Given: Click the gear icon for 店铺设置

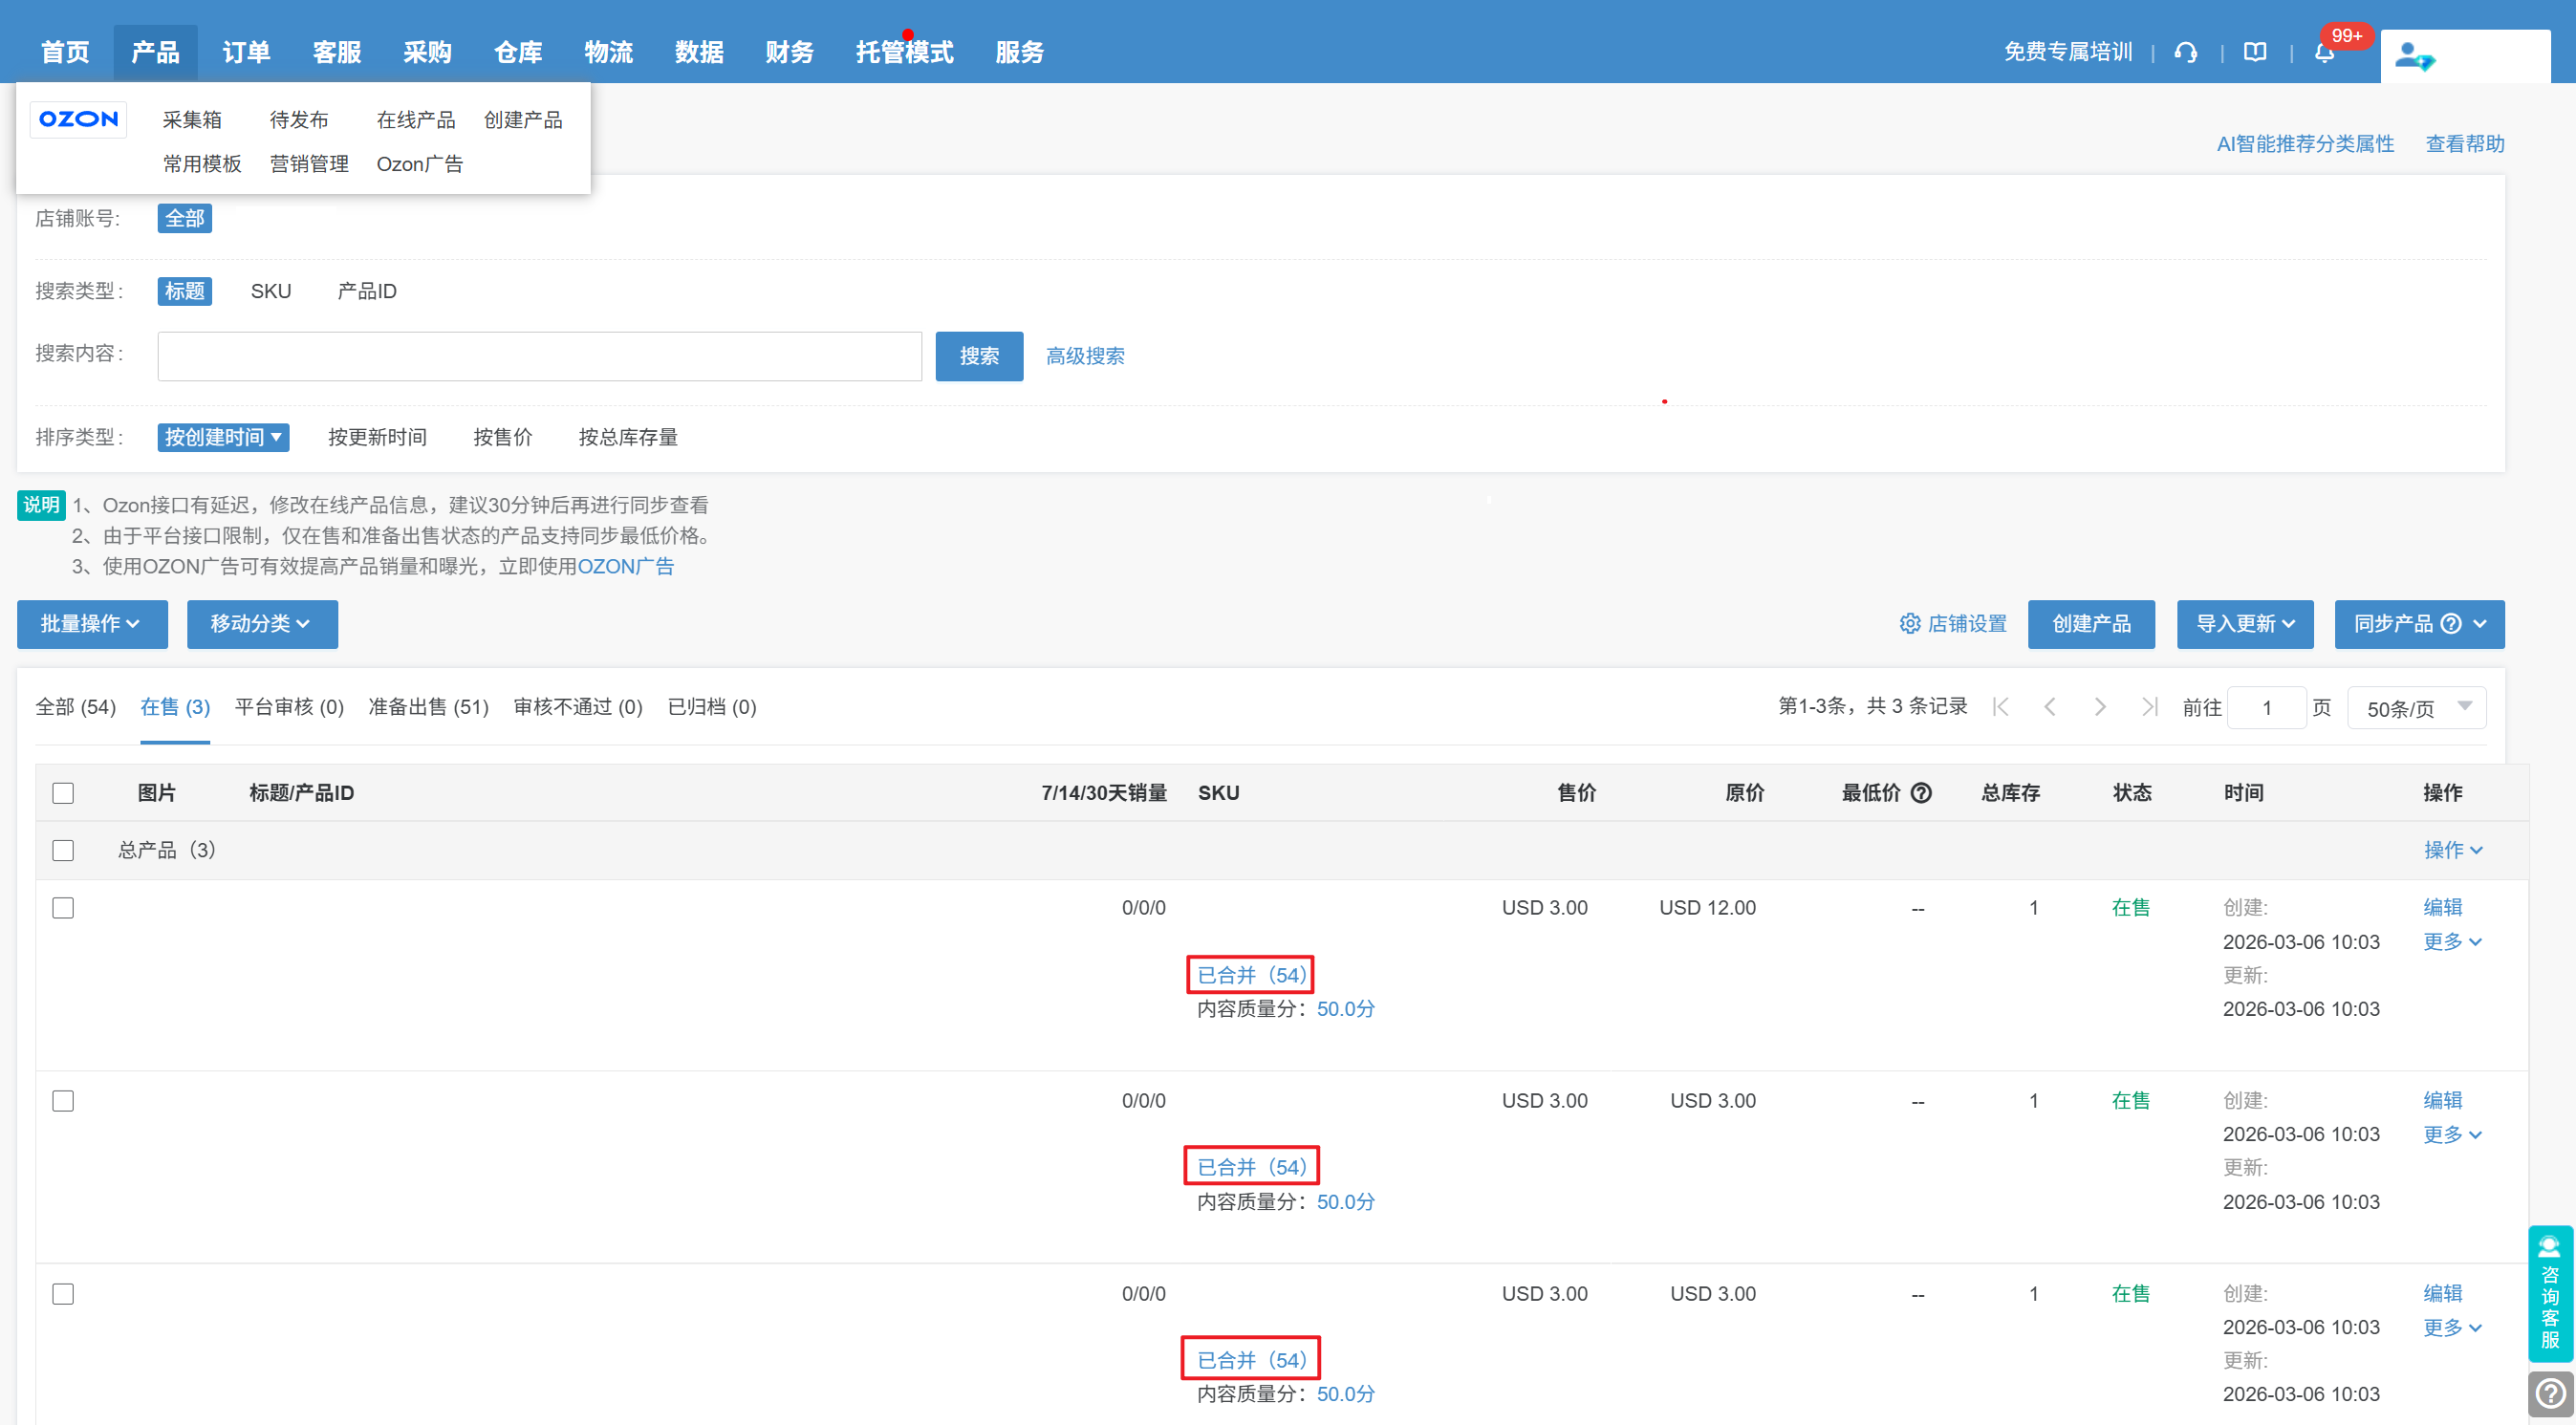Looking at the screenshot, I should pyautogui.click(x=1909, y=624).
